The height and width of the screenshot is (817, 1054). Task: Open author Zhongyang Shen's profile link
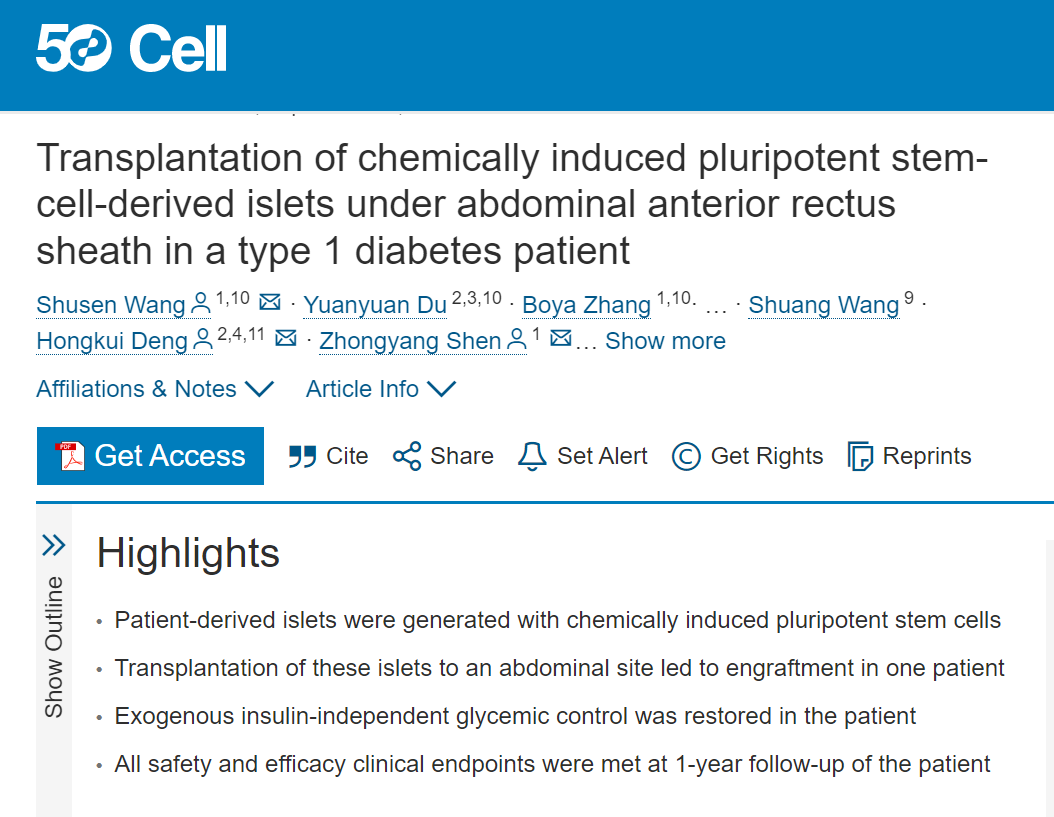click(410, 341)
